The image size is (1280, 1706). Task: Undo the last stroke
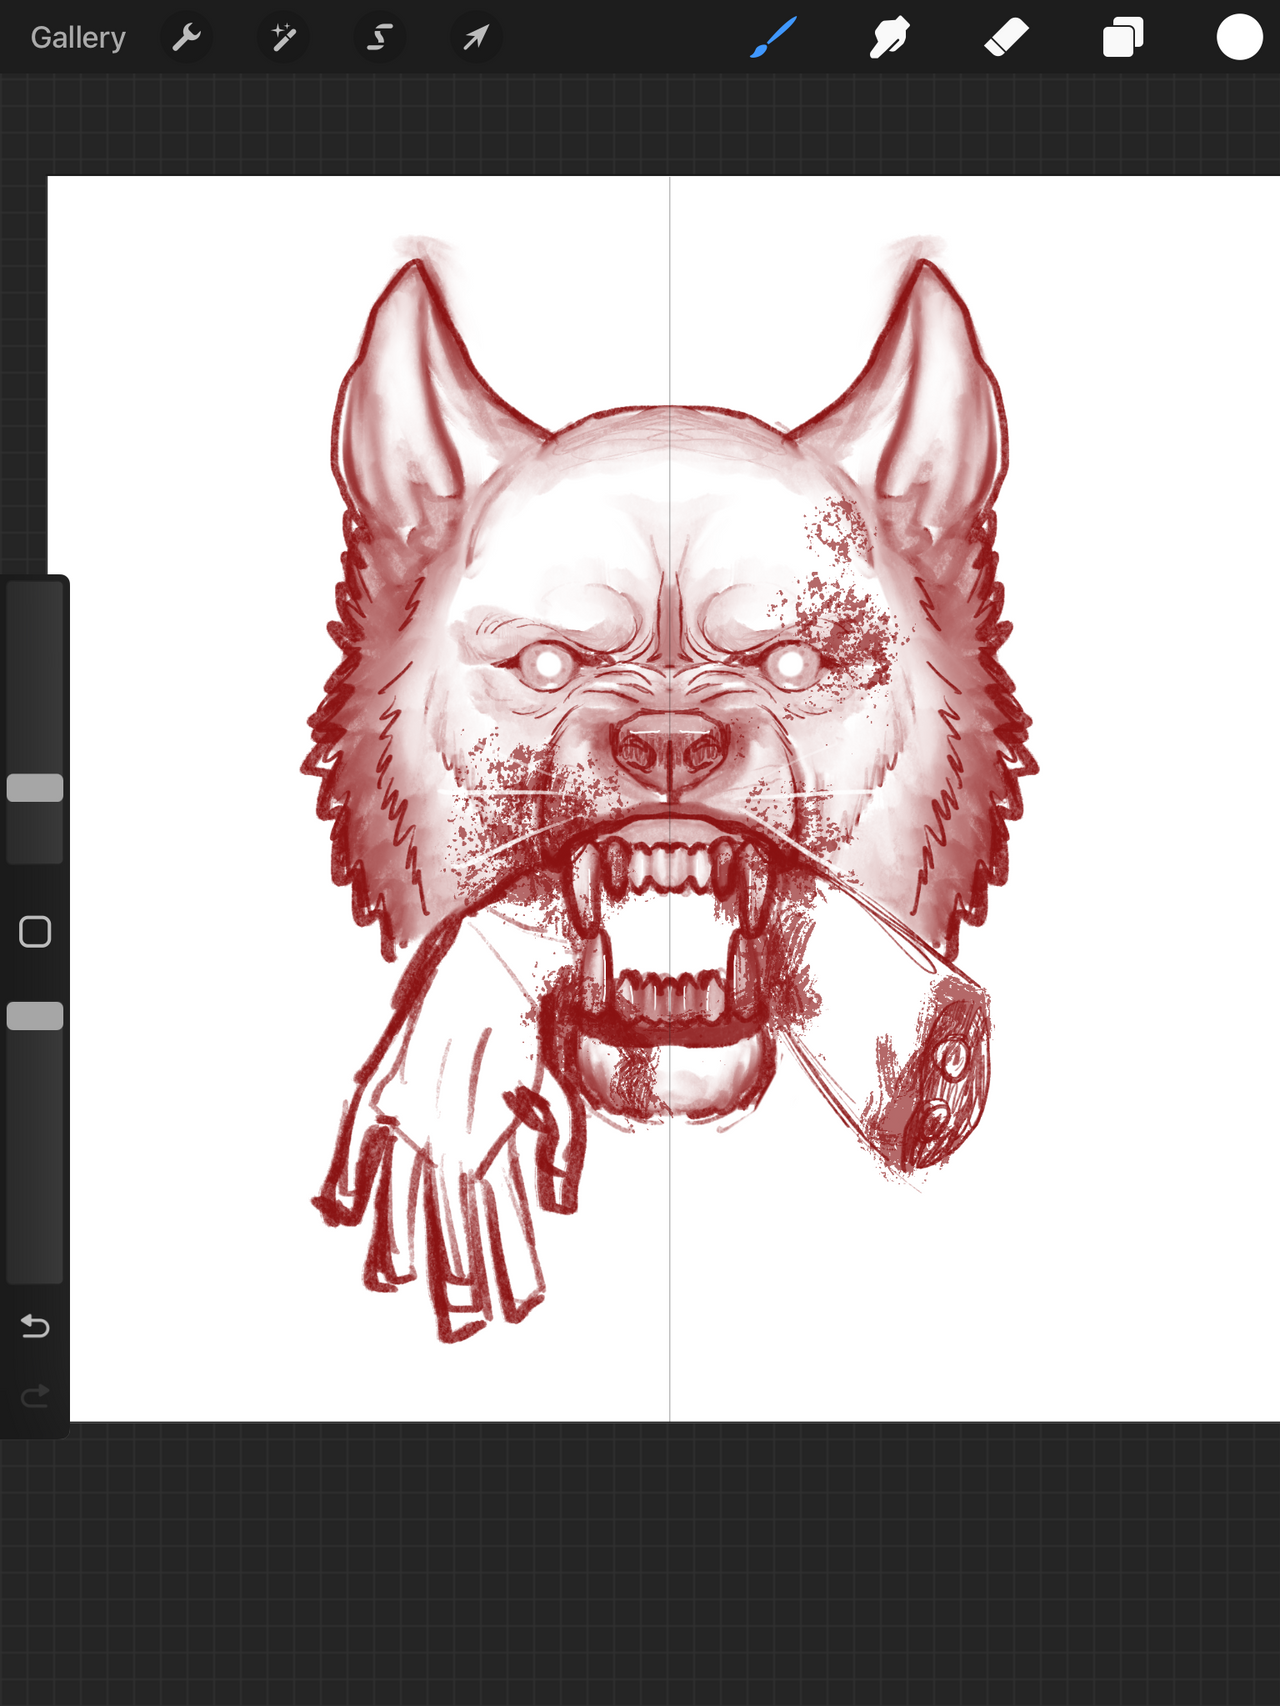[35, 1326]
